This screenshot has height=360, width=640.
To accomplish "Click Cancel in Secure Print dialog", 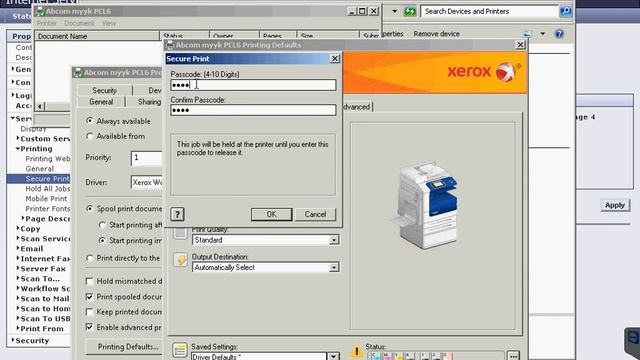I will click(x=315, y=214).
